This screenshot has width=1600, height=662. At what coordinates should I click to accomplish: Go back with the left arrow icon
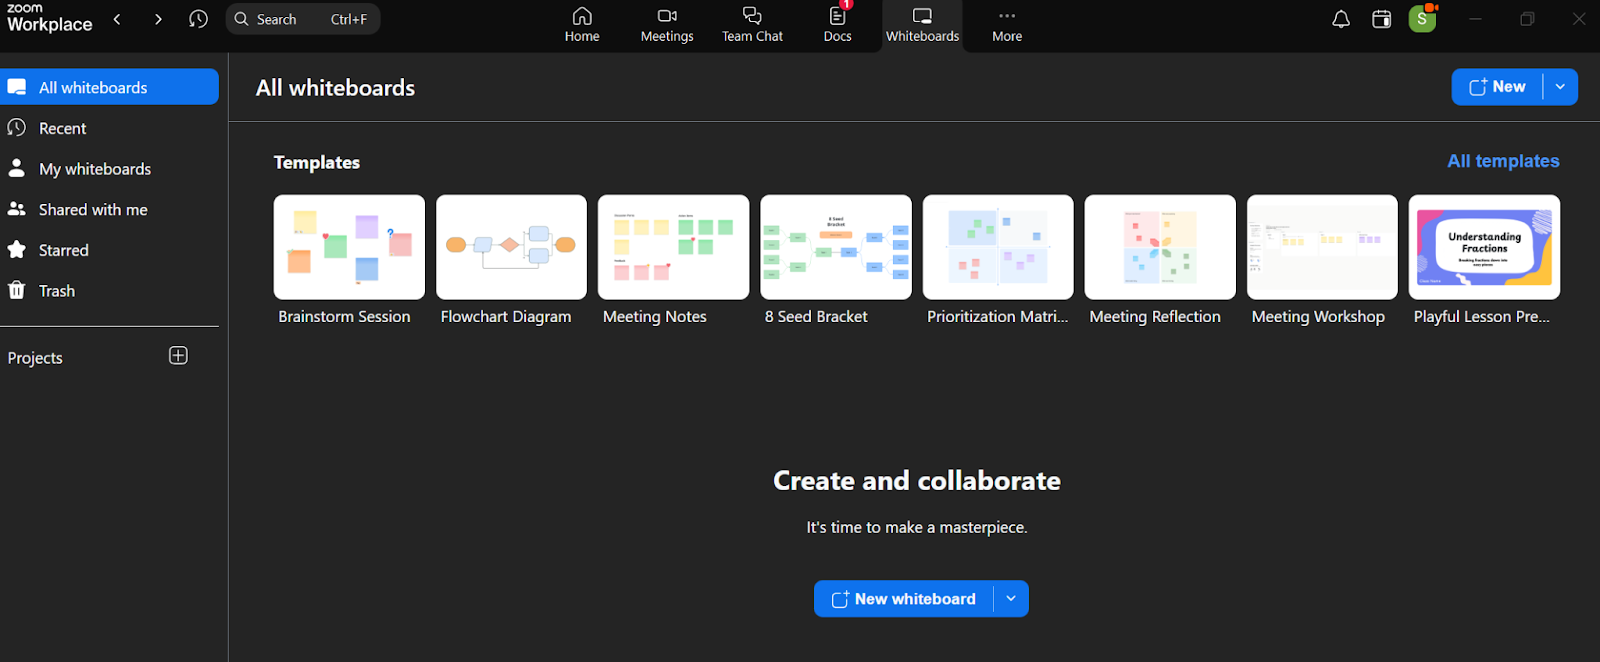click(x=117, y=19)
